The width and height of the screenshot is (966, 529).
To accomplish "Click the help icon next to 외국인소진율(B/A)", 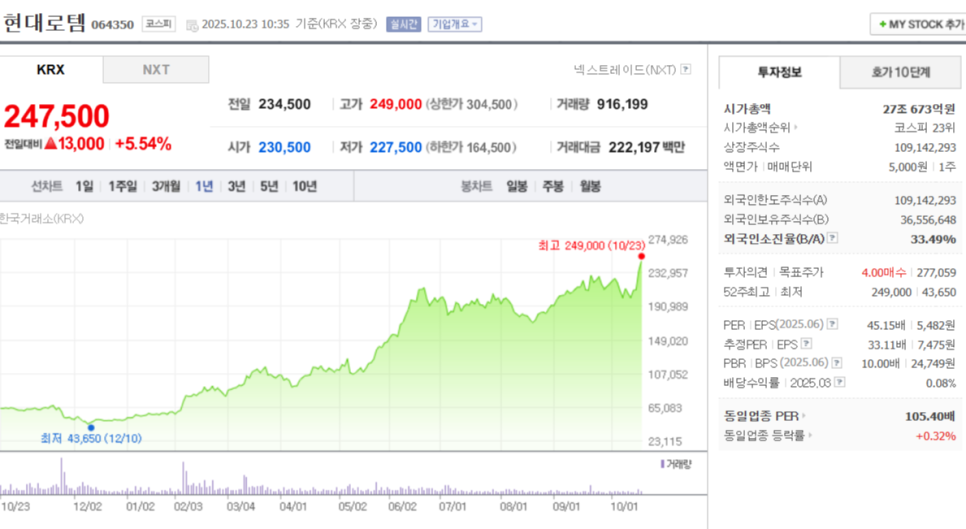I will (x=832, y=238).
